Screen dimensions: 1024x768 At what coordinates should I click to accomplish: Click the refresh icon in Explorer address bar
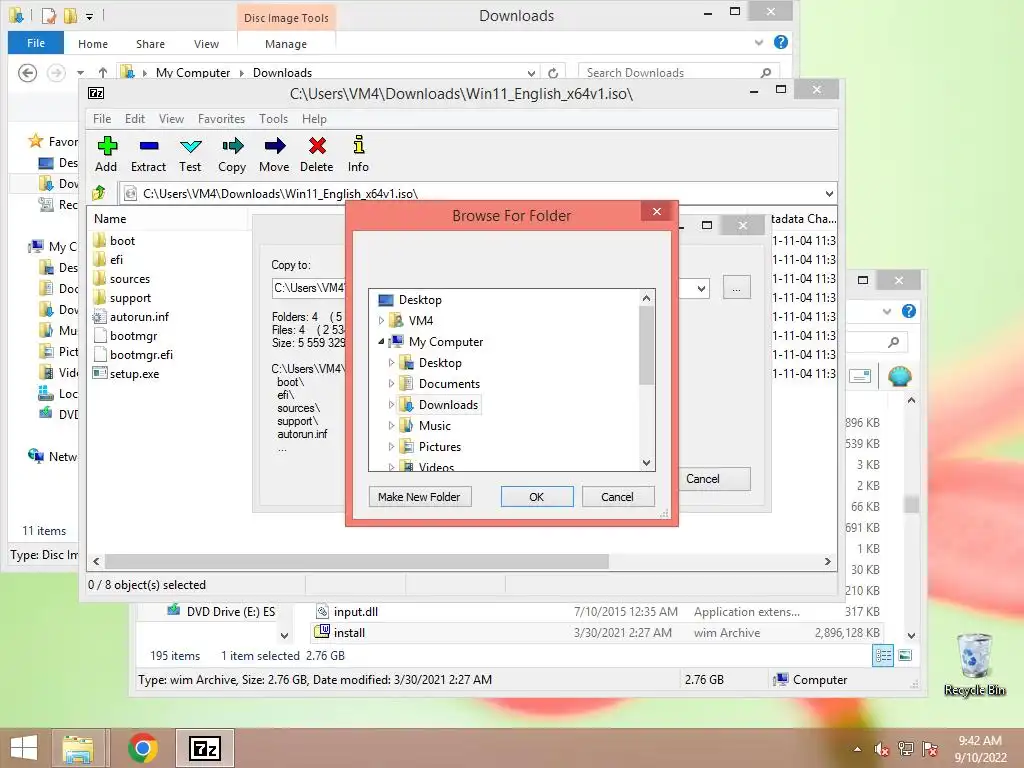(552, 73)
